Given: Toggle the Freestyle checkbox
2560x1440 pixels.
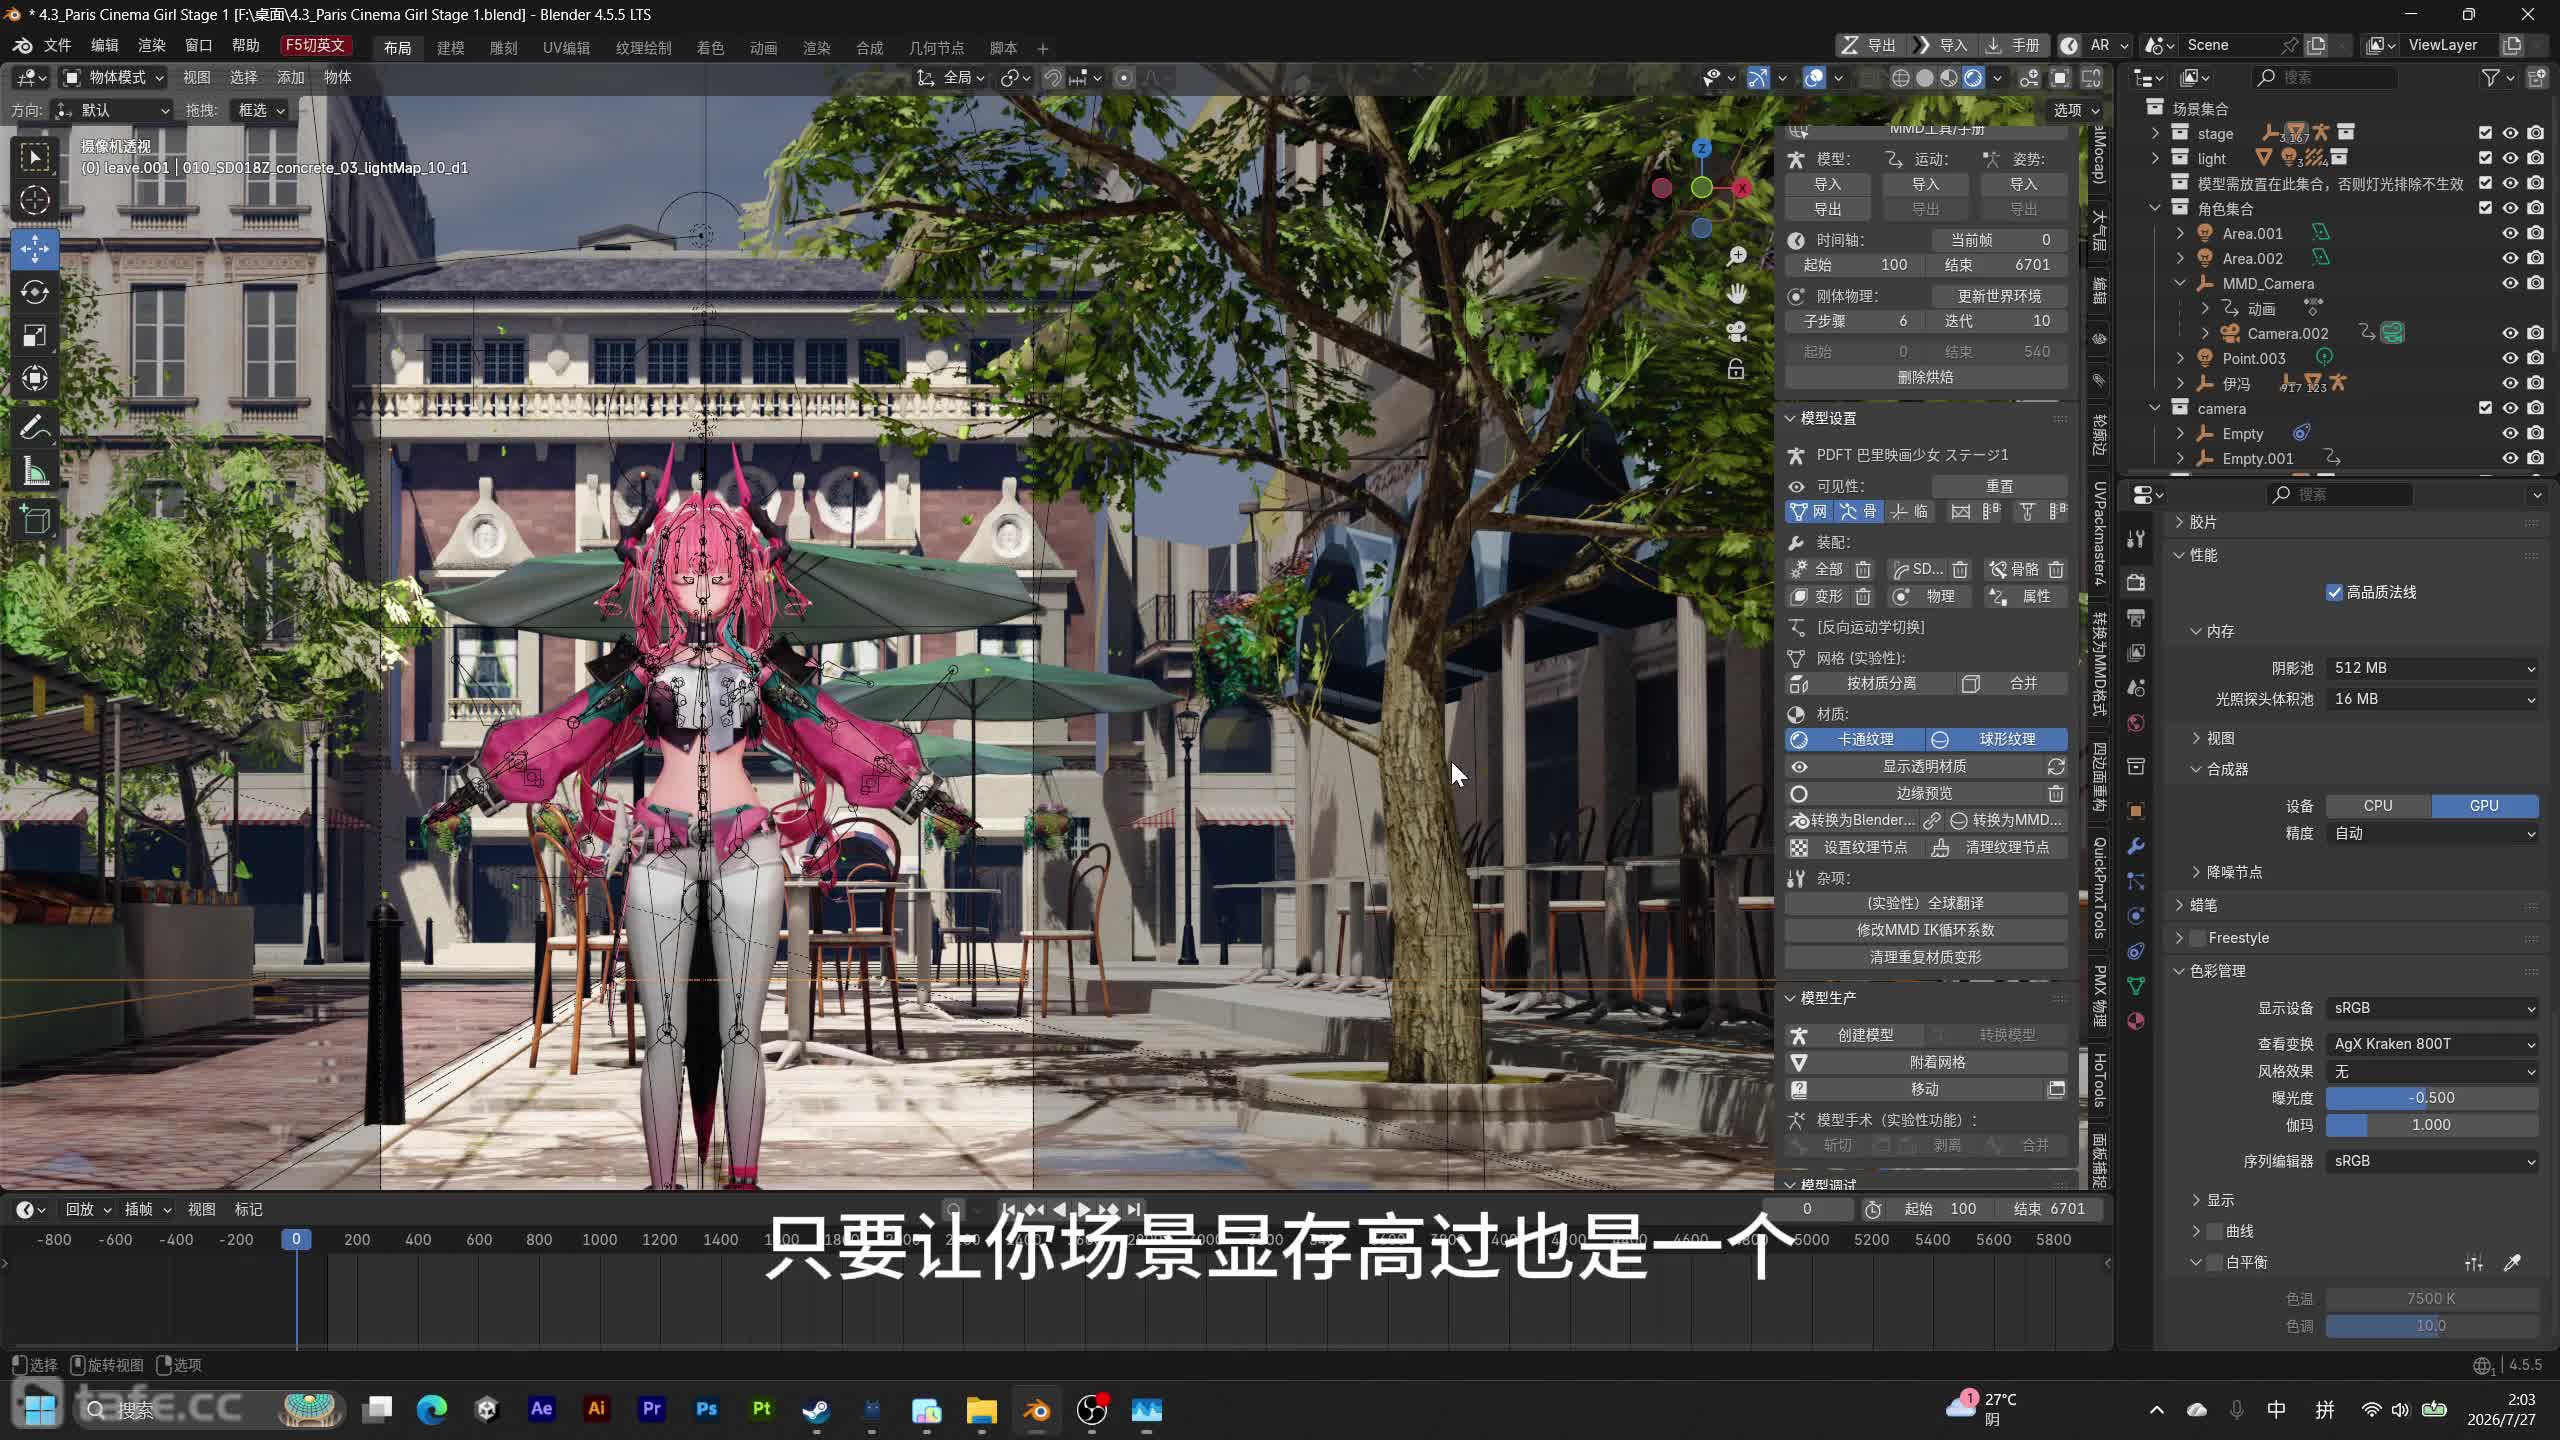Looking at the screenshot, I should tap(2197, 938).
